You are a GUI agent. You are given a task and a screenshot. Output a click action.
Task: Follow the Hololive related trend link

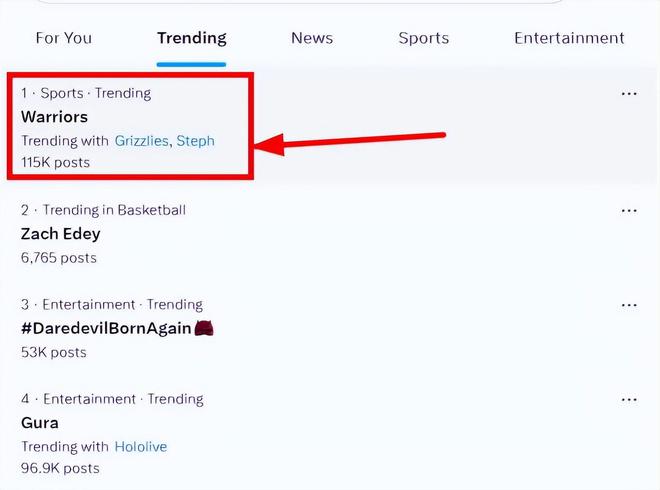click(x=140, y=446)
